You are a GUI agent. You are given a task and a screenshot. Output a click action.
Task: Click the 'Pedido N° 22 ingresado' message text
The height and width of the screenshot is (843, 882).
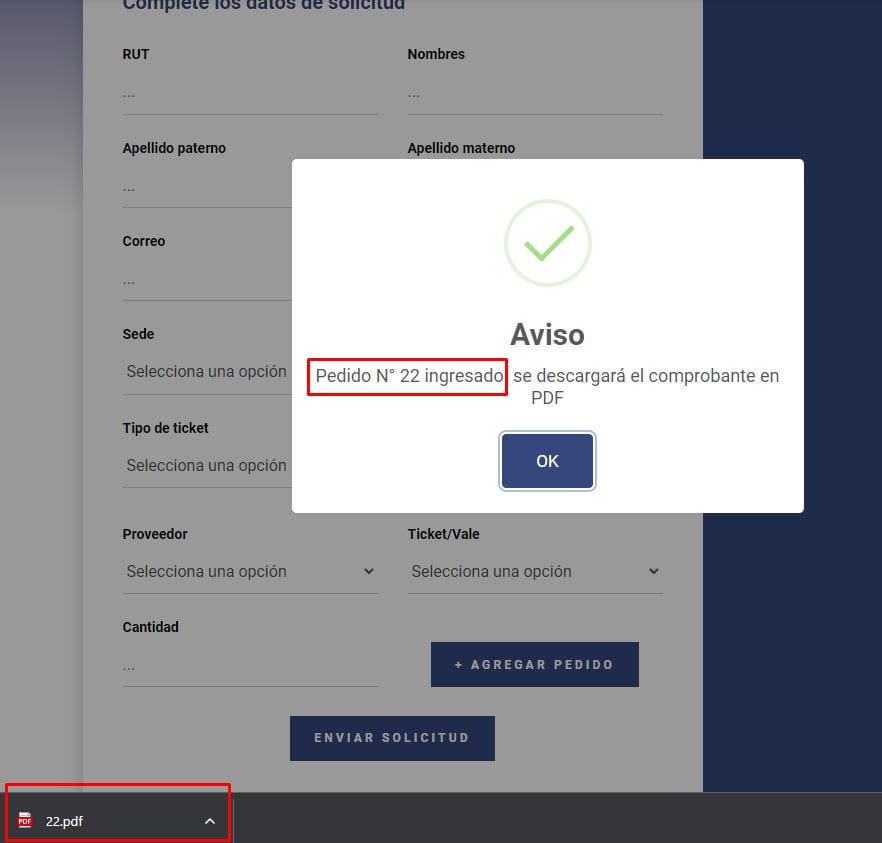point(409,377)
